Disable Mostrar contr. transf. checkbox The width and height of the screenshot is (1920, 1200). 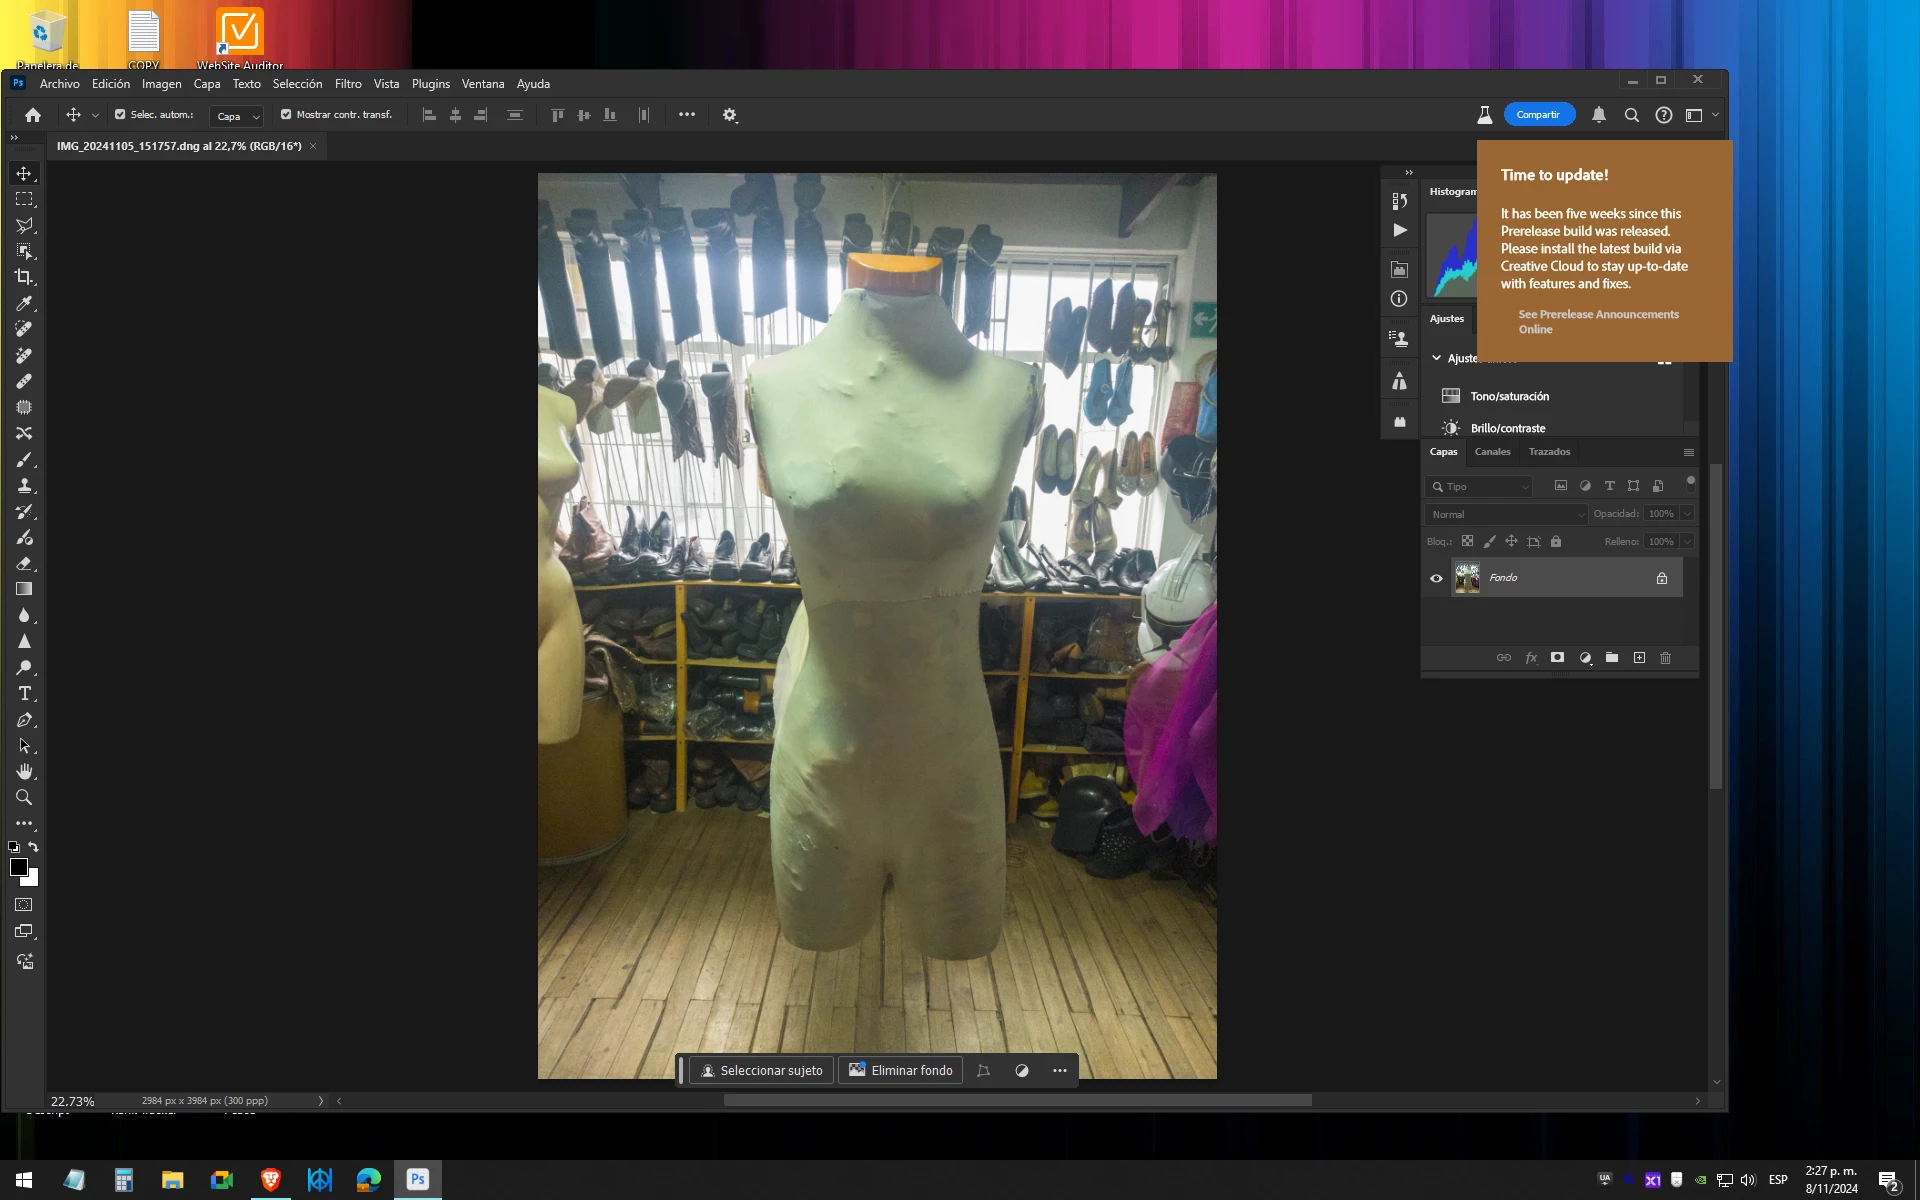(x=286, y=115)
